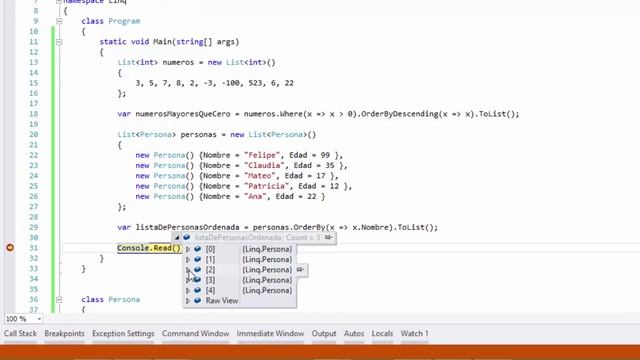Click the Raw View object icon
The image size is (640, 360).
point(198,300)
